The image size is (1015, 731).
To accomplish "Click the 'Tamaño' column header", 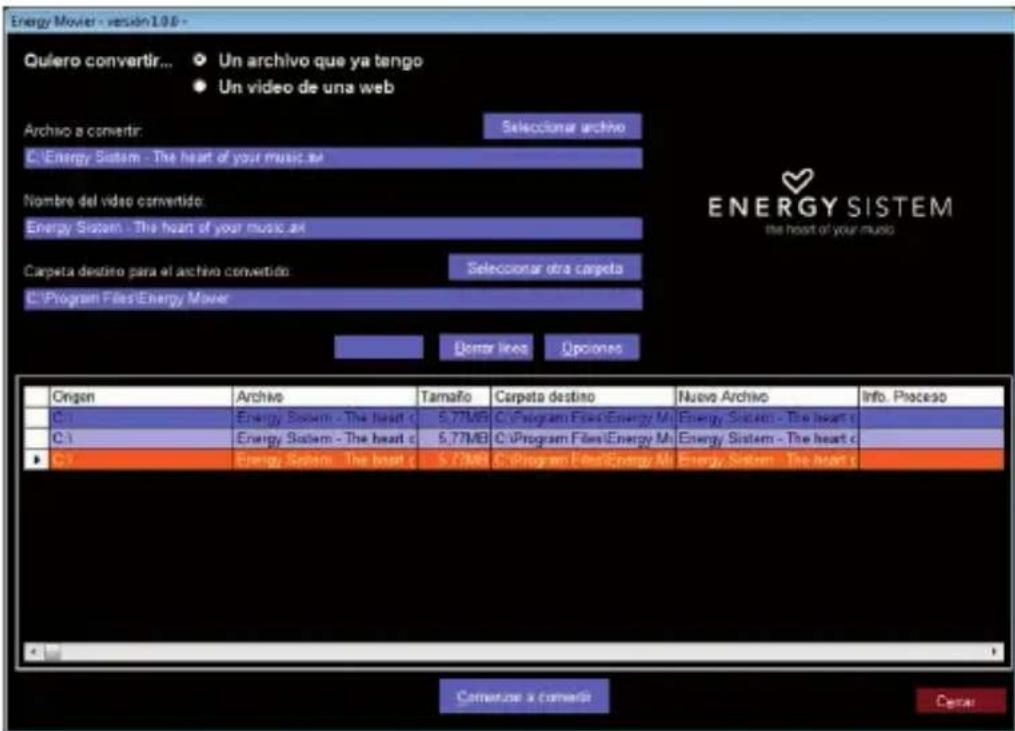I will 454,396.
